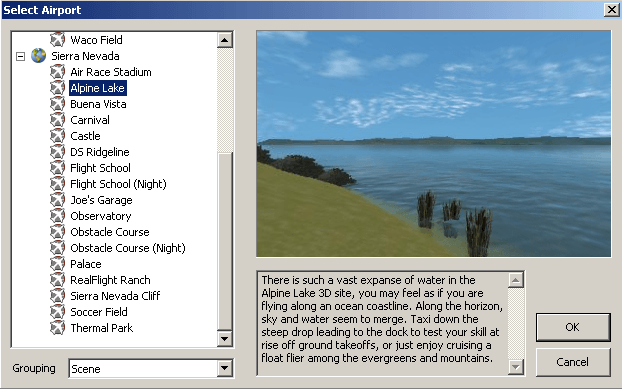Screen dimensions: 622x390
Task: Click the description box scroll up arrow
Action: coord(516,280)
